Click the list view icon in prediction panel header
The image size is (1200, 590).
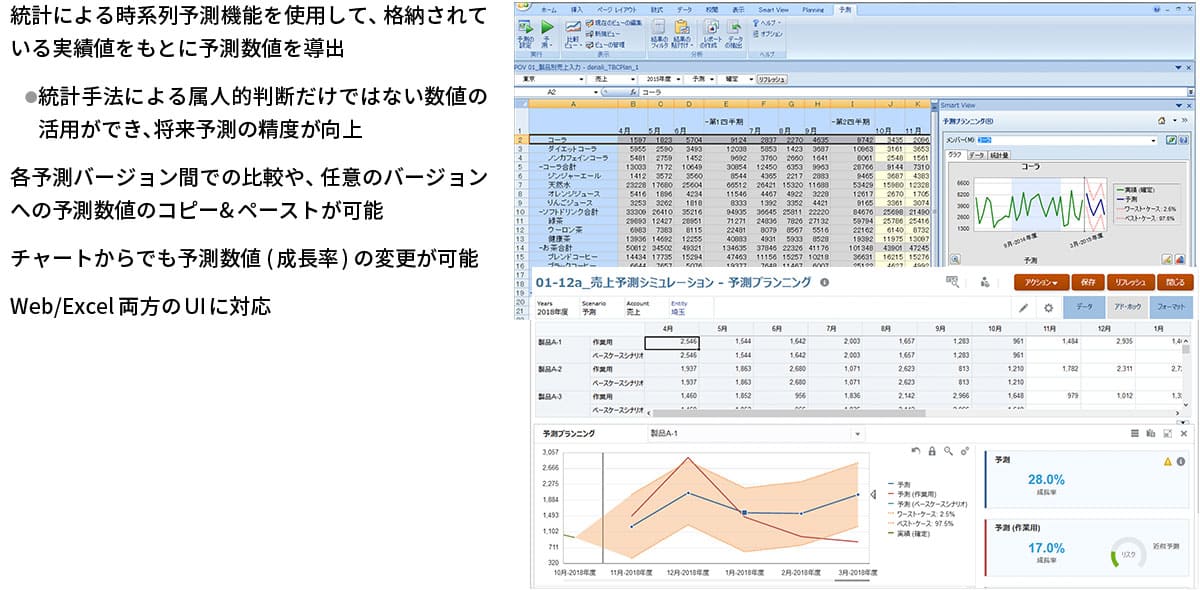point(1134,433)
